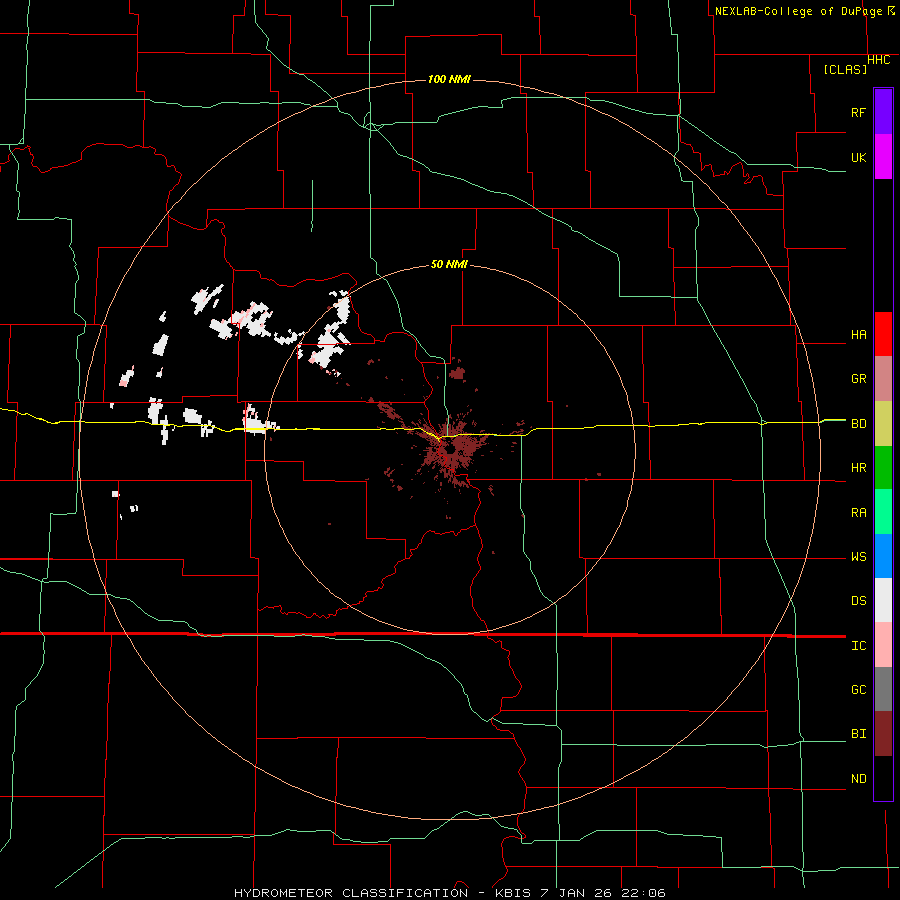
Task: Click the GC legend label
Action: [858, 689]
